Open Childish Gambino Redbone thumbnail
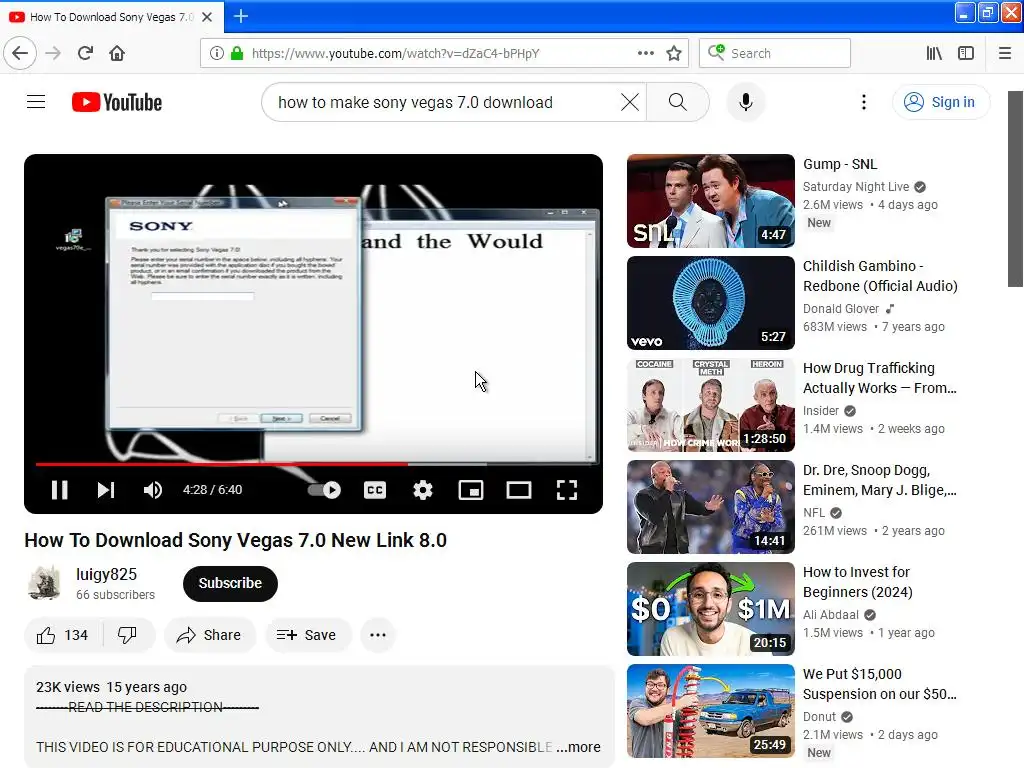Viewport: 1024px width, 768px height. click(x=711, y=303)
